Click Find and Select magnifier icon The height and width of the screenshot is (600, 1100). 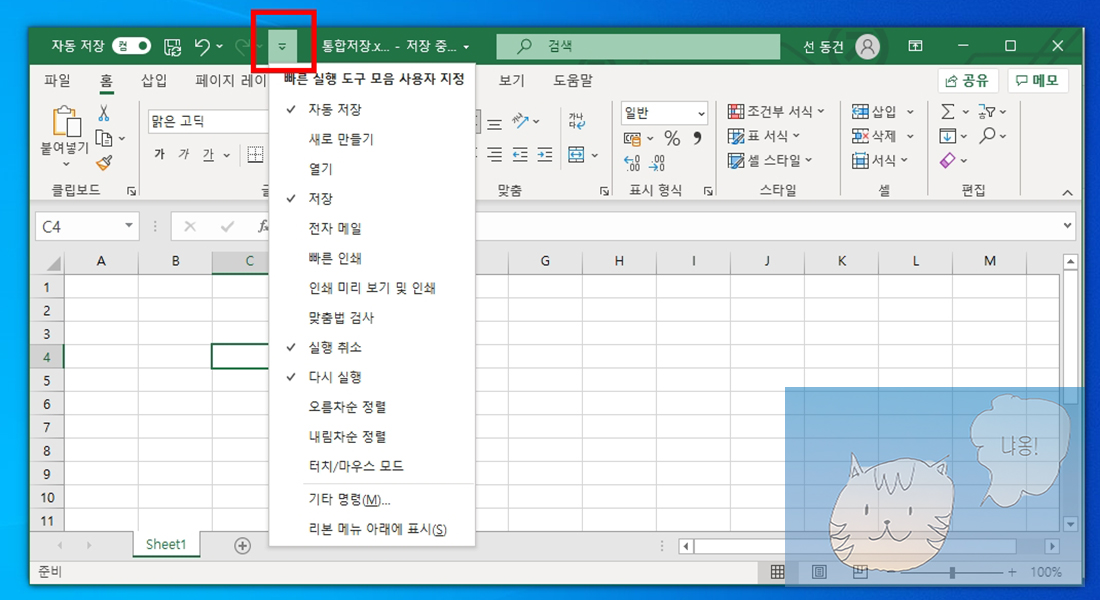click(988, 135)
